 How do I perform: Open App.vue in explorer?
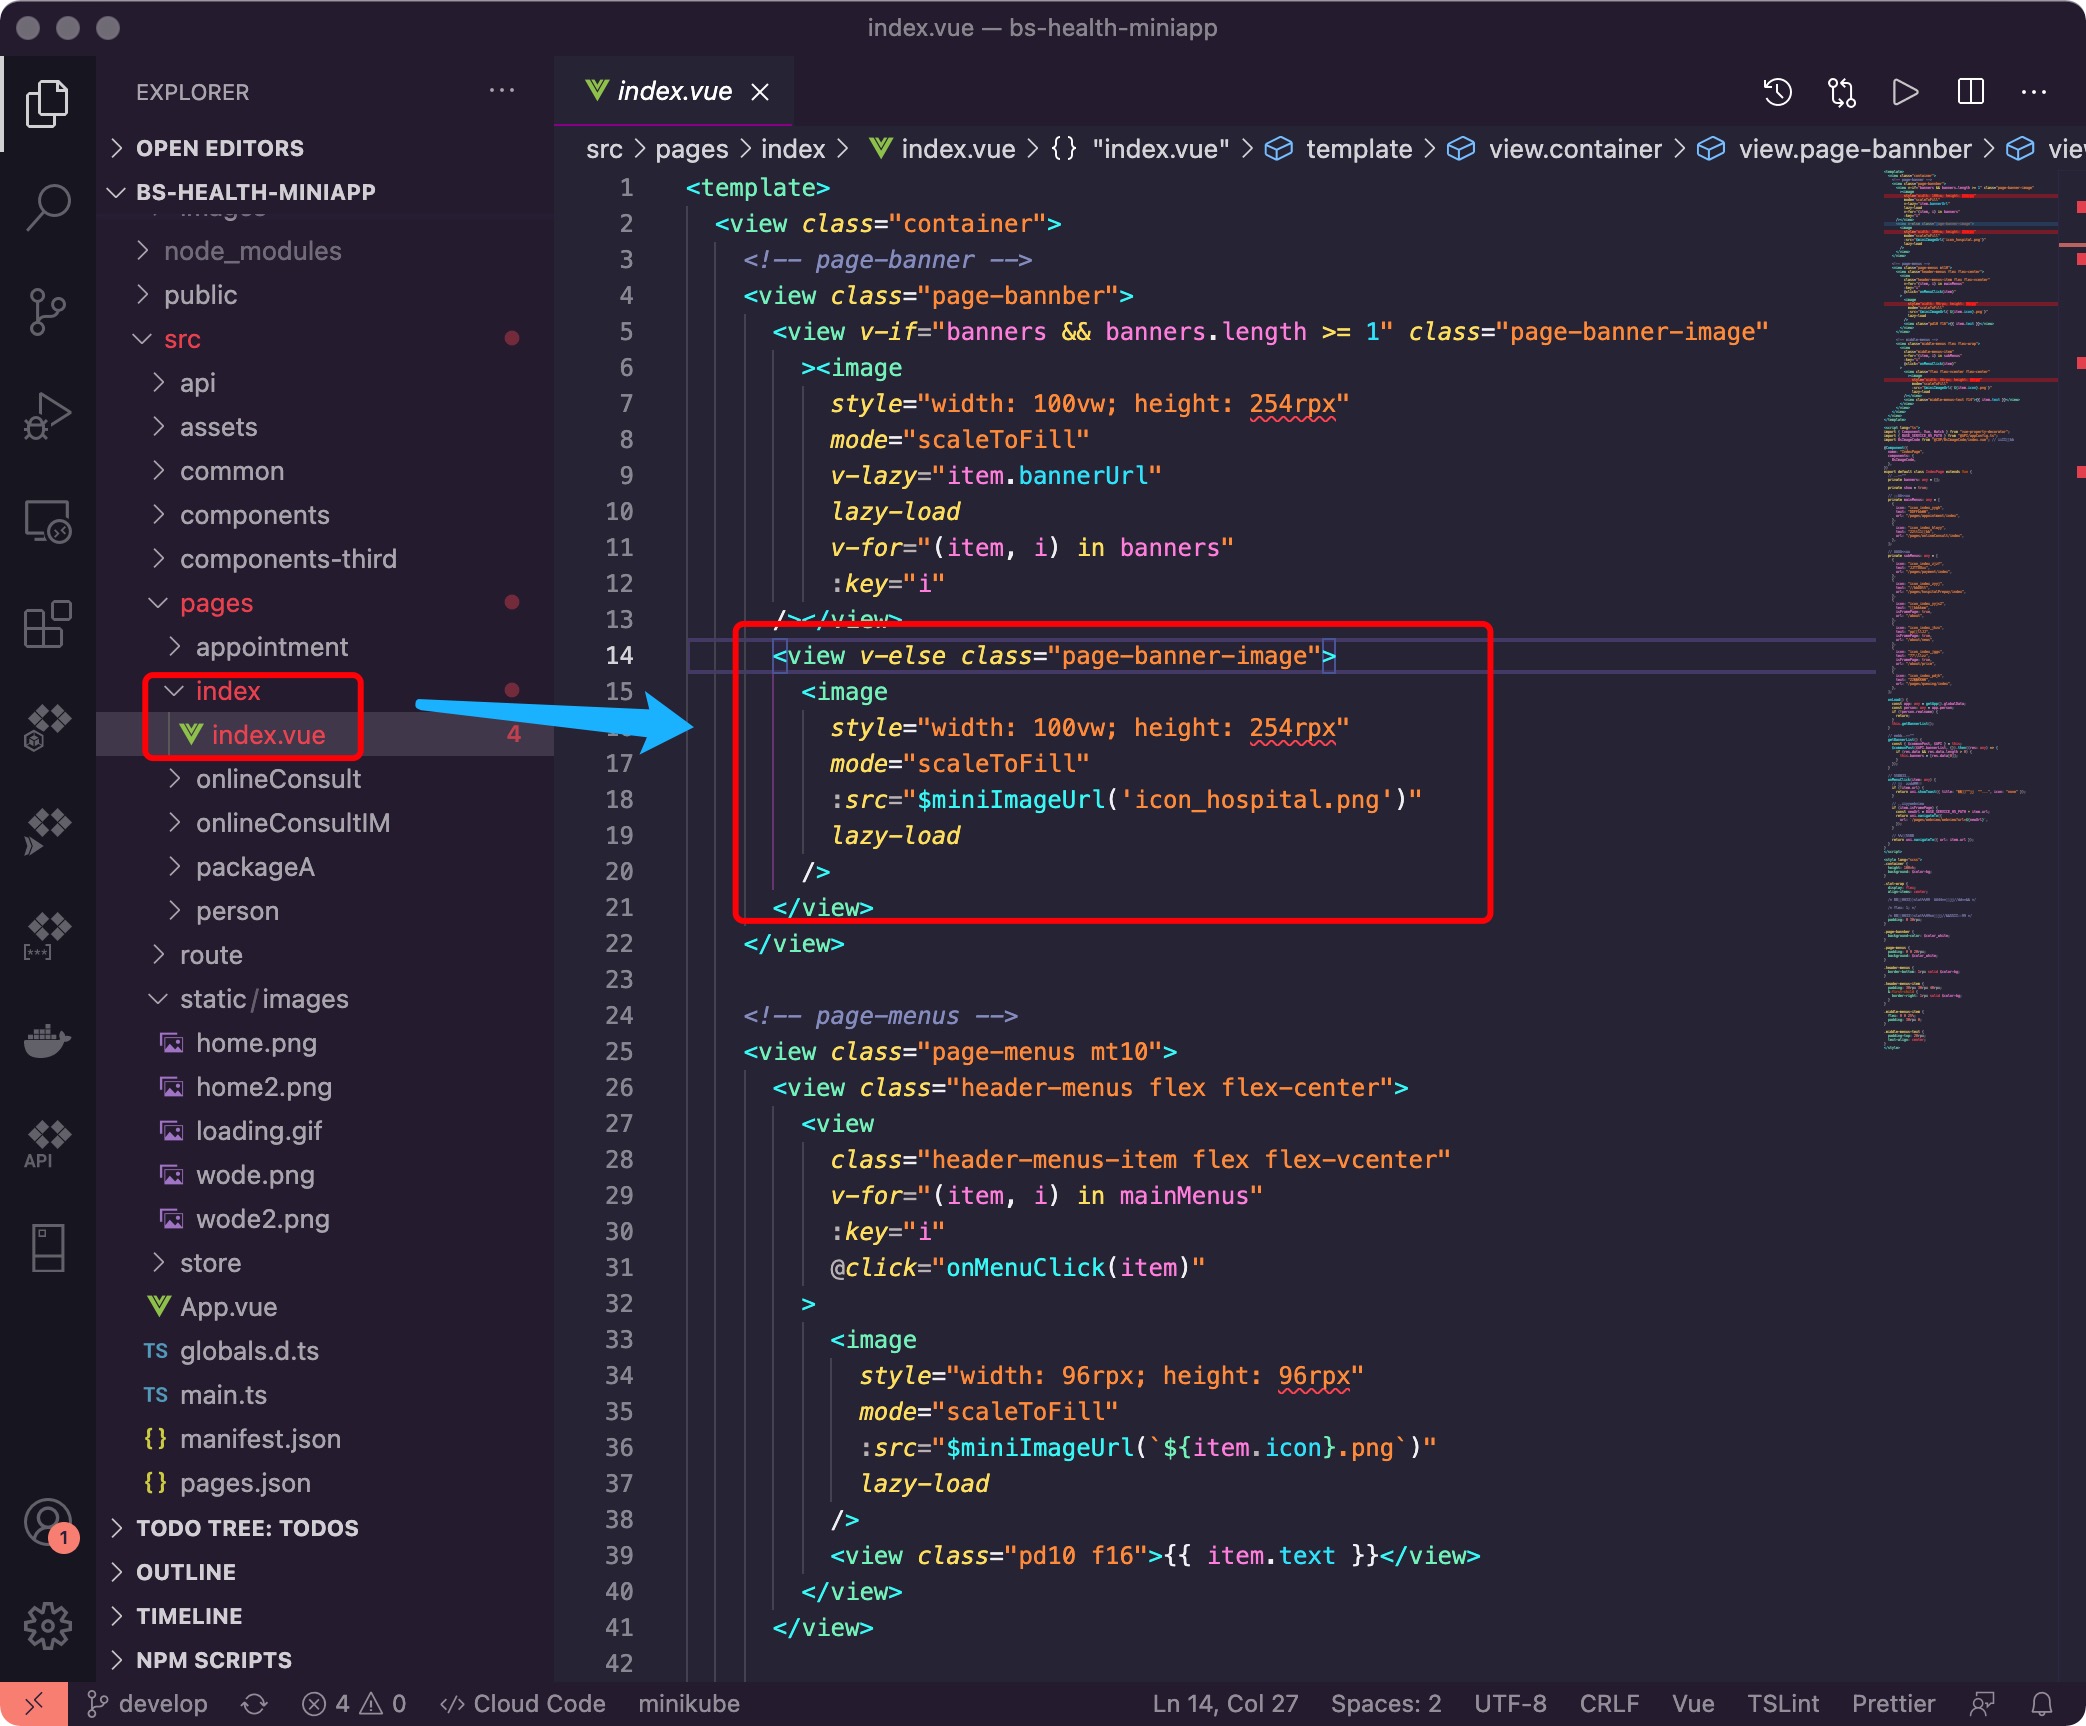coord(325,1306)
